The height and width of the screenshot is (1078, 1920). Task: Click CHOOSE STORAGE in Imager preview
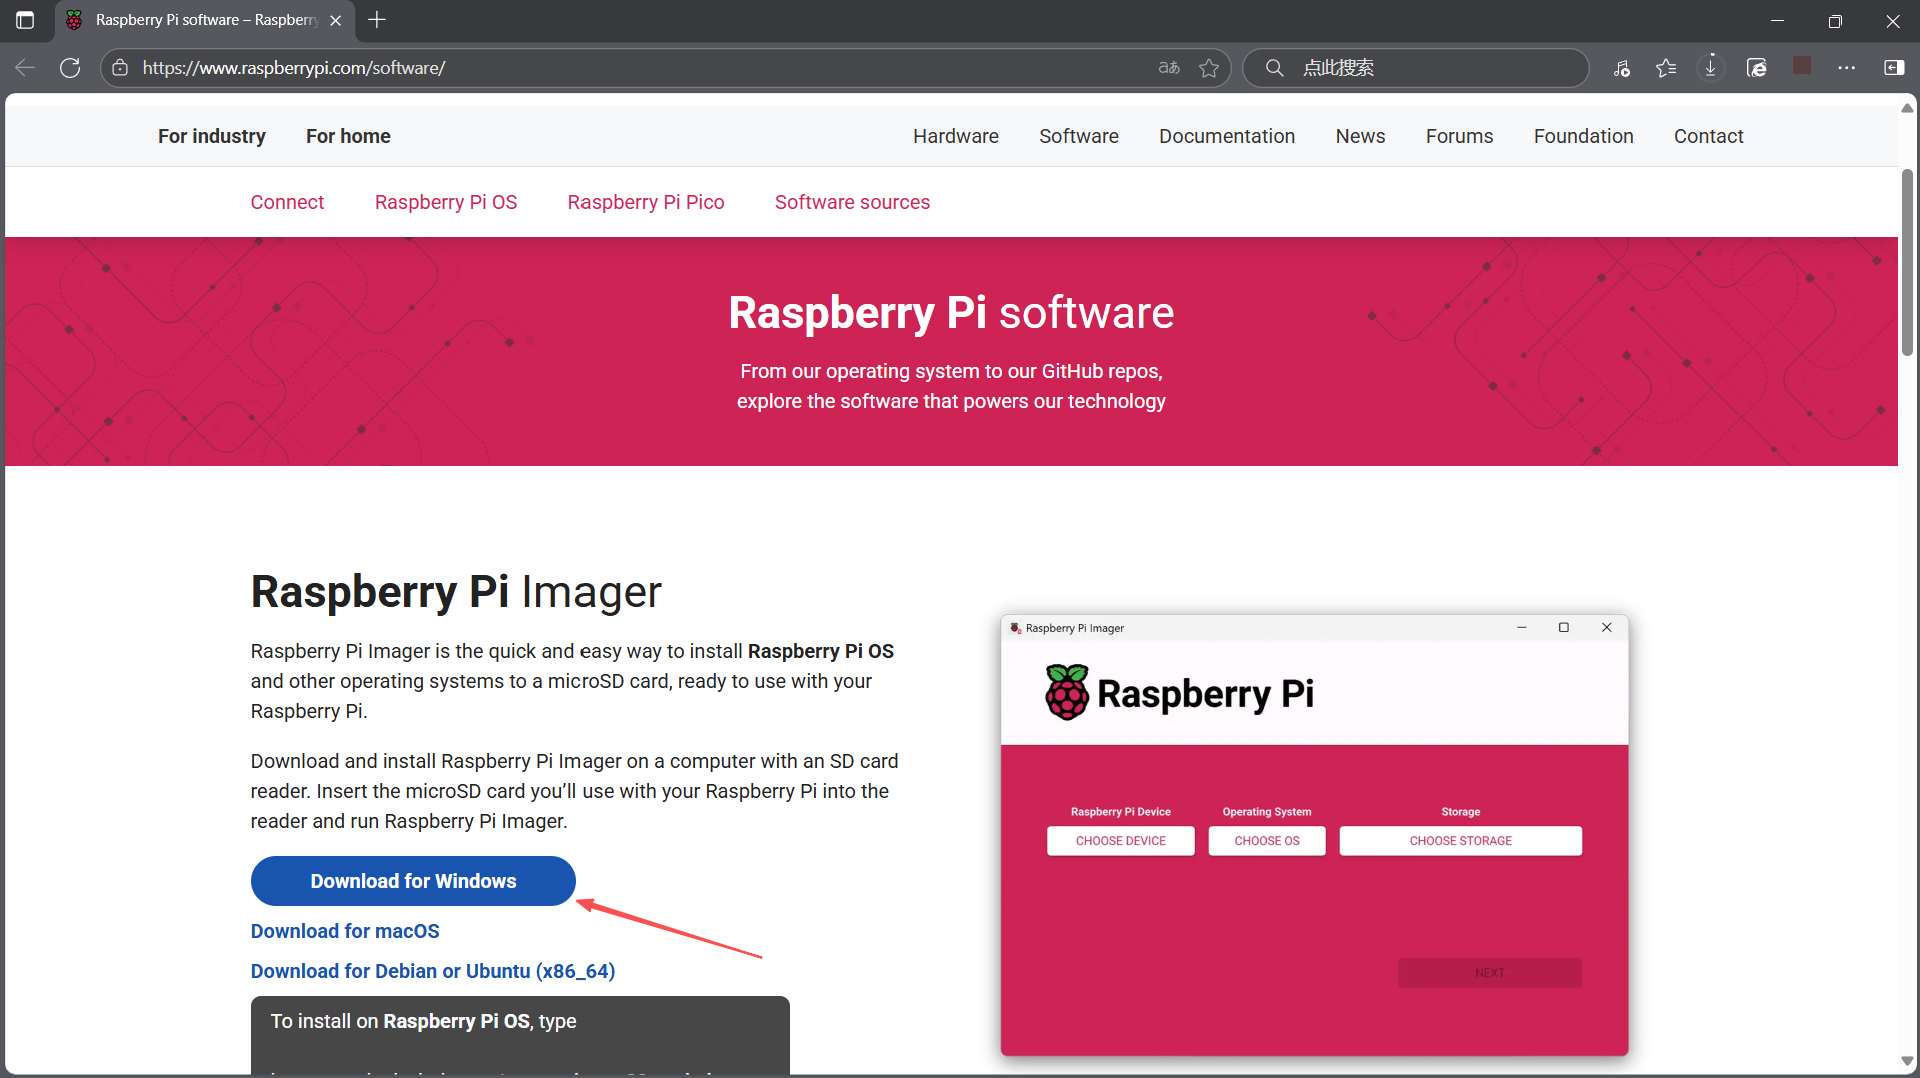click(x=1461, y=841)
